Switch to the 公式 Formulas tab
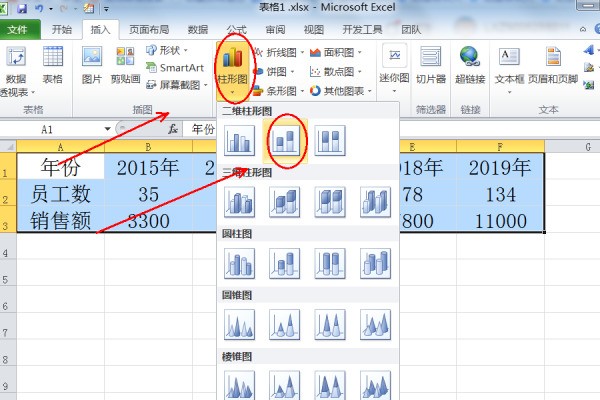Viewport: 600px width, 400px height. (x=236, y=29)
